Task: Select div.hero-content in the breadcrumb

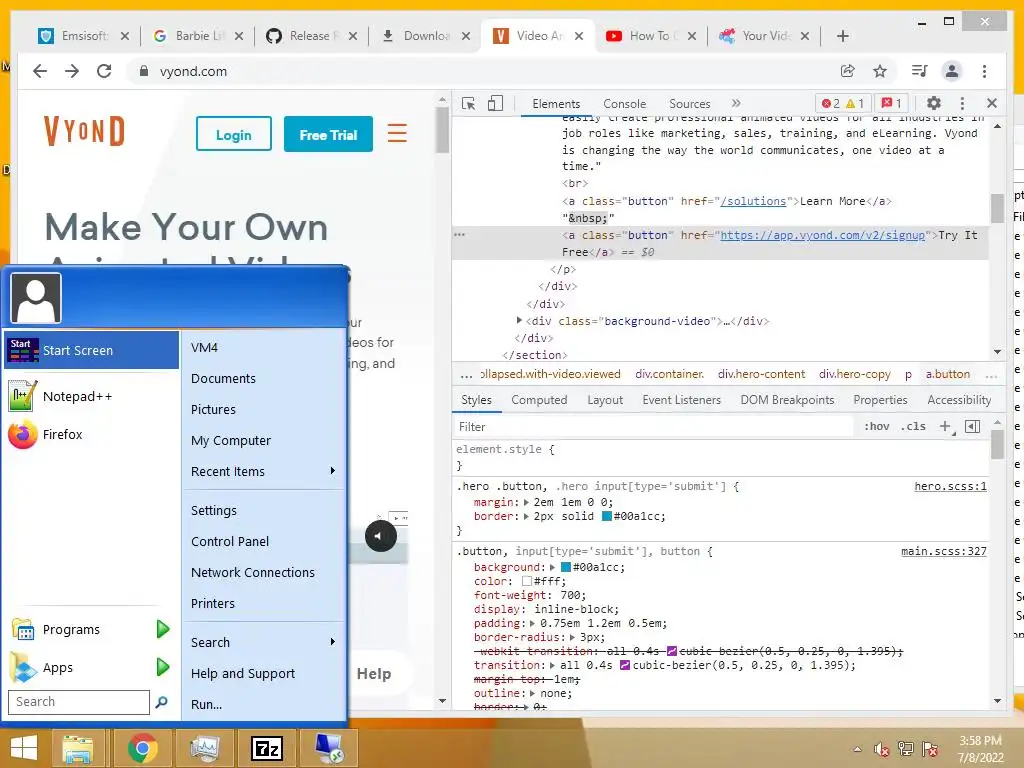Action: pyautogui.click(x=761, y=374)
